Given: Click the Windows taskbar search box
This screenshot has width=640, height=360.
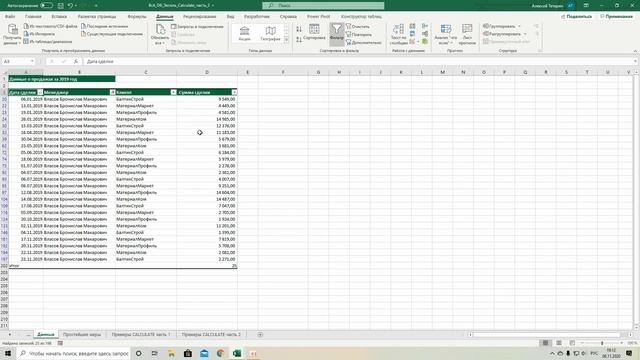Looking at the screenshot, I should pyautogui.click(x=74, y=353).
